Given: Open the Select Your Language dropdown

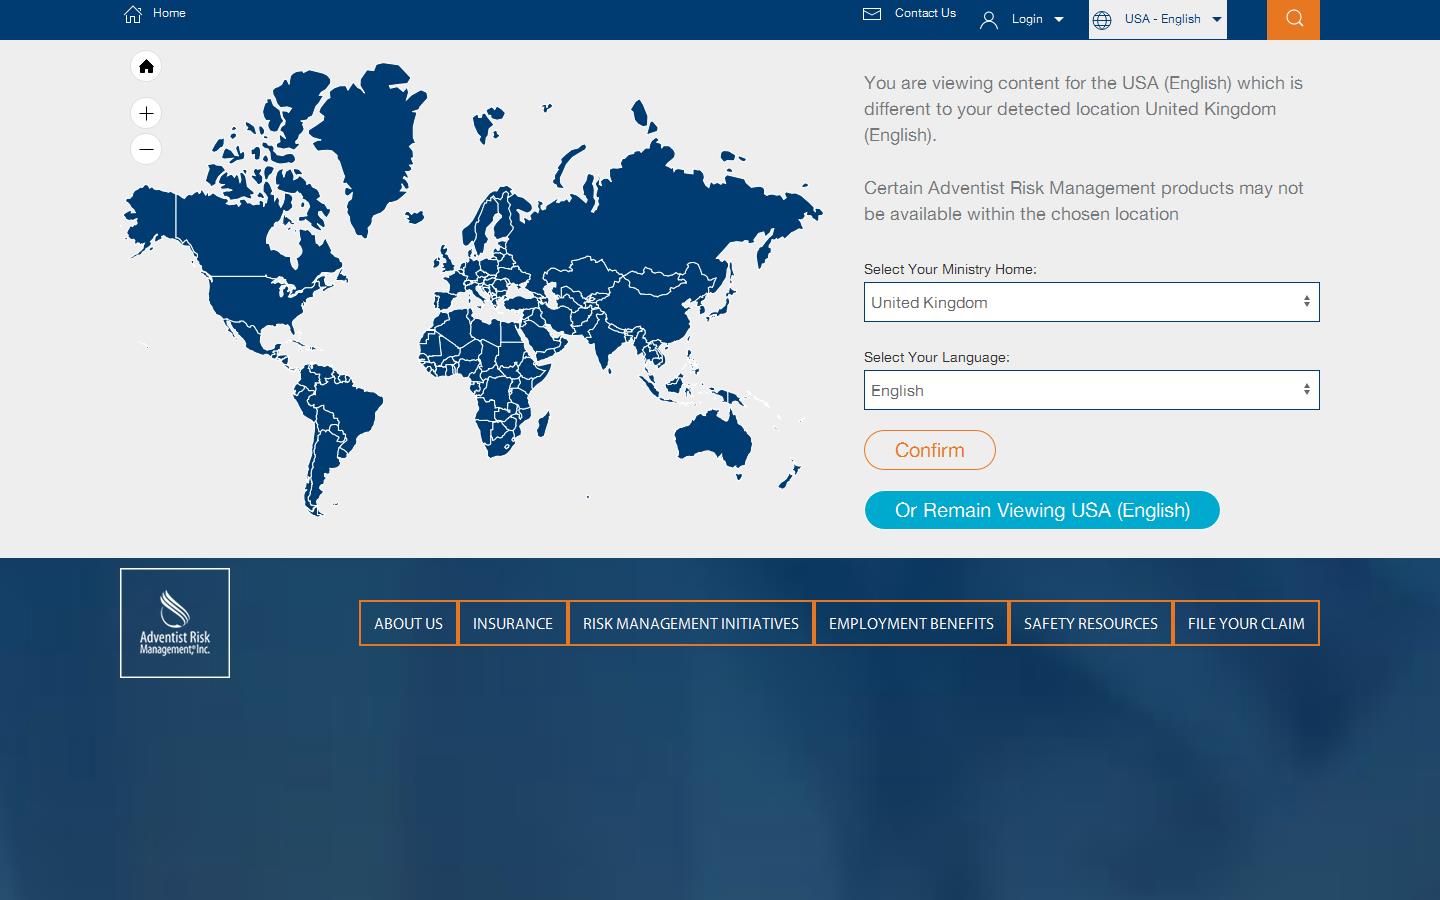Looking at the screenshot, I should [1091, 390].
